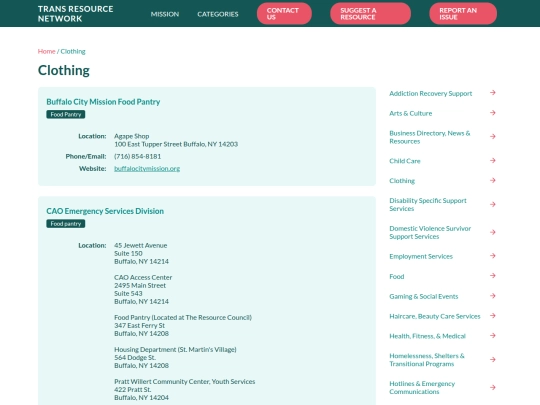The image size is (540, 405).
Task: Click the Contact Us button
Action: pyautogui.click(x=284, y=14)
